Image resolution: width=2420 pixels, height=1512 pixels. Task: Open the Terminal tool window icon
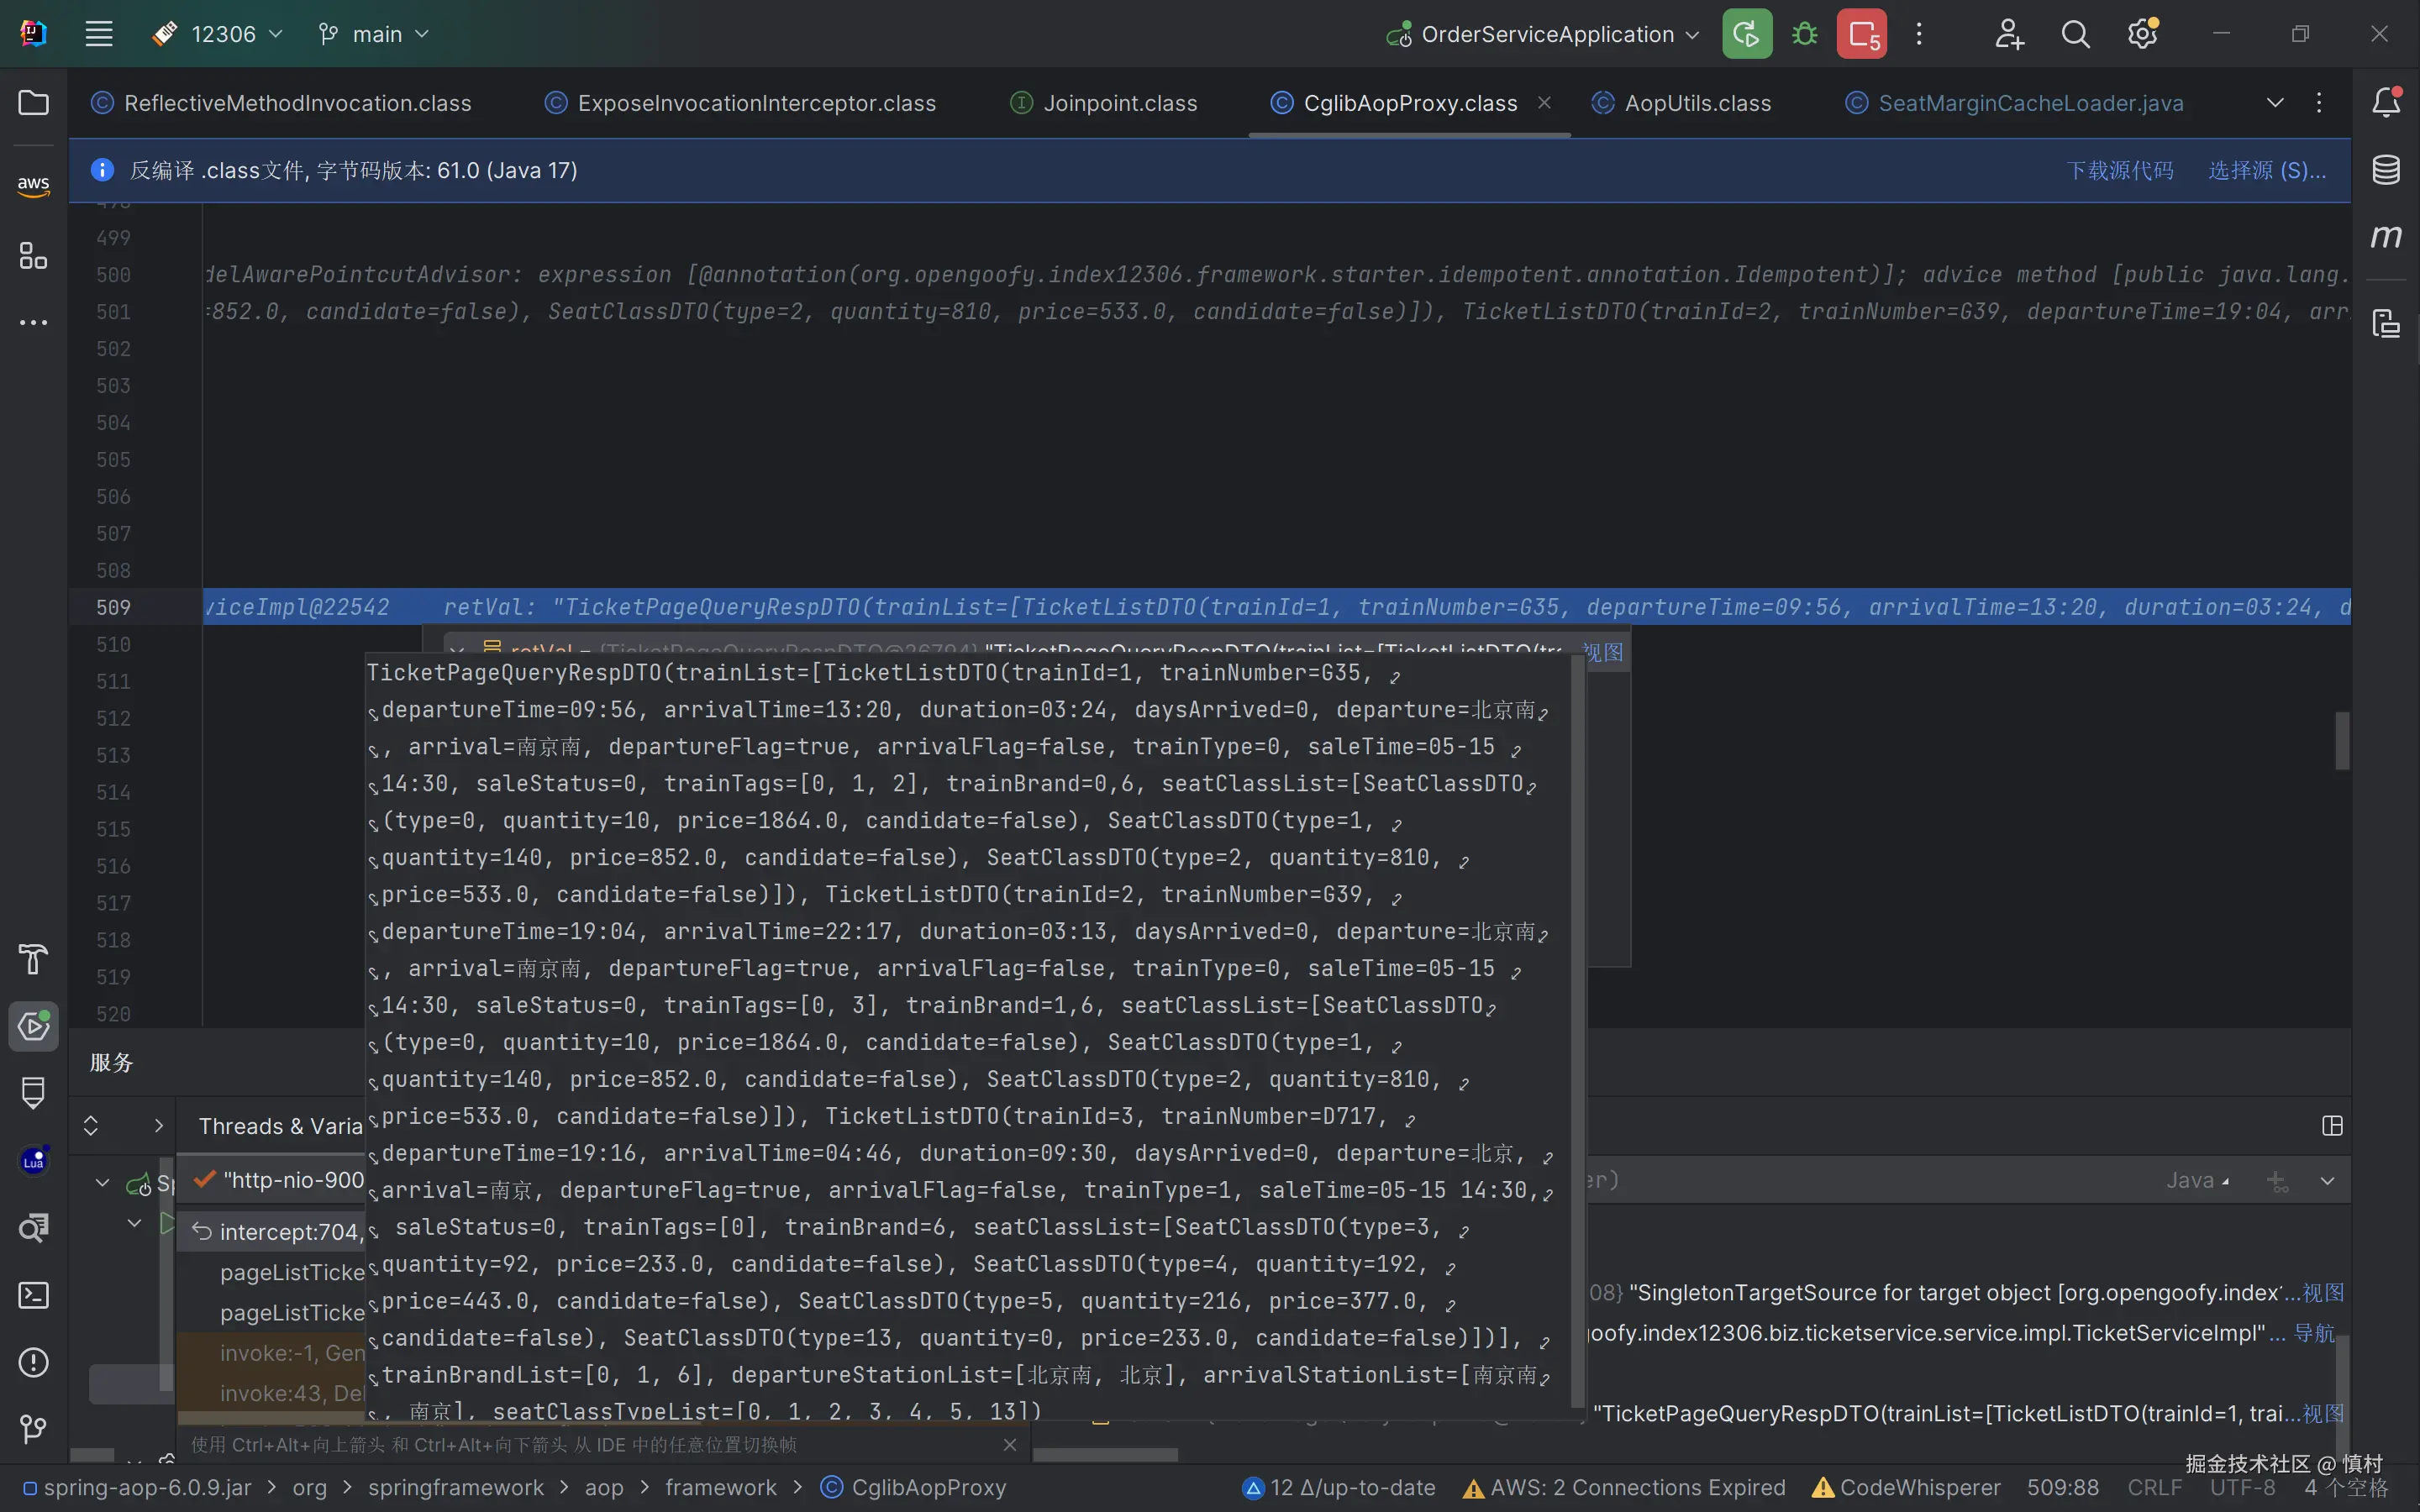(x=33, y=1295)
